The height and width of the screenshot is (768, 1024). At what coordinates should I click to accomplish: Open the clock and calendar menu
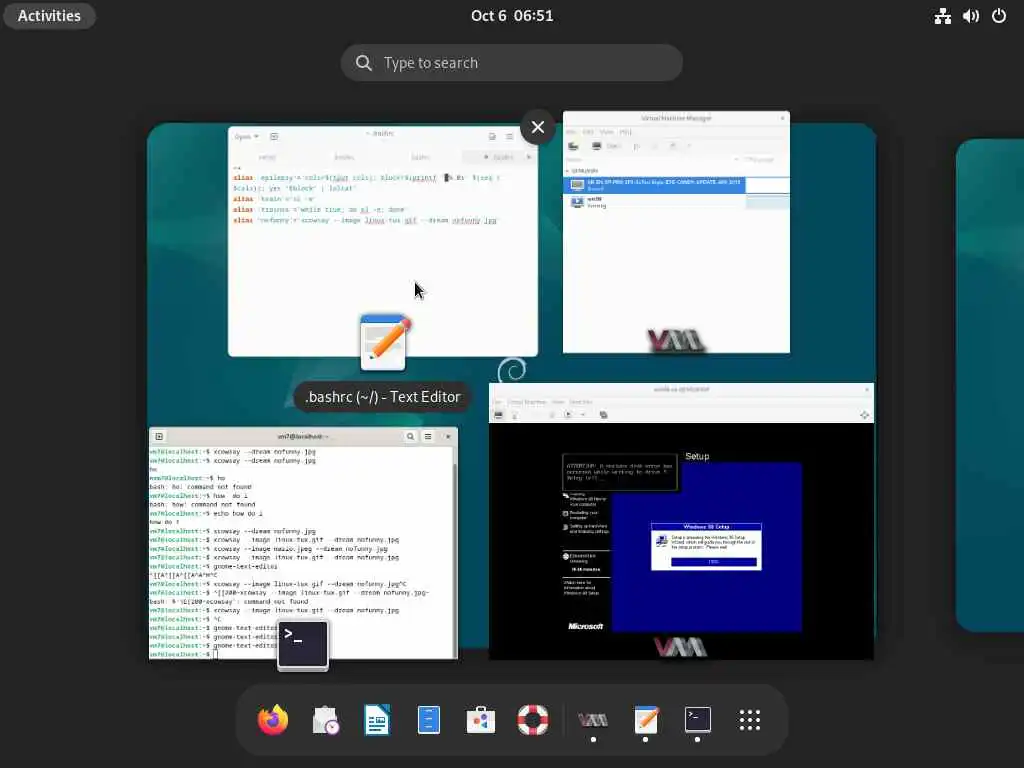click(x=512, y=16)
